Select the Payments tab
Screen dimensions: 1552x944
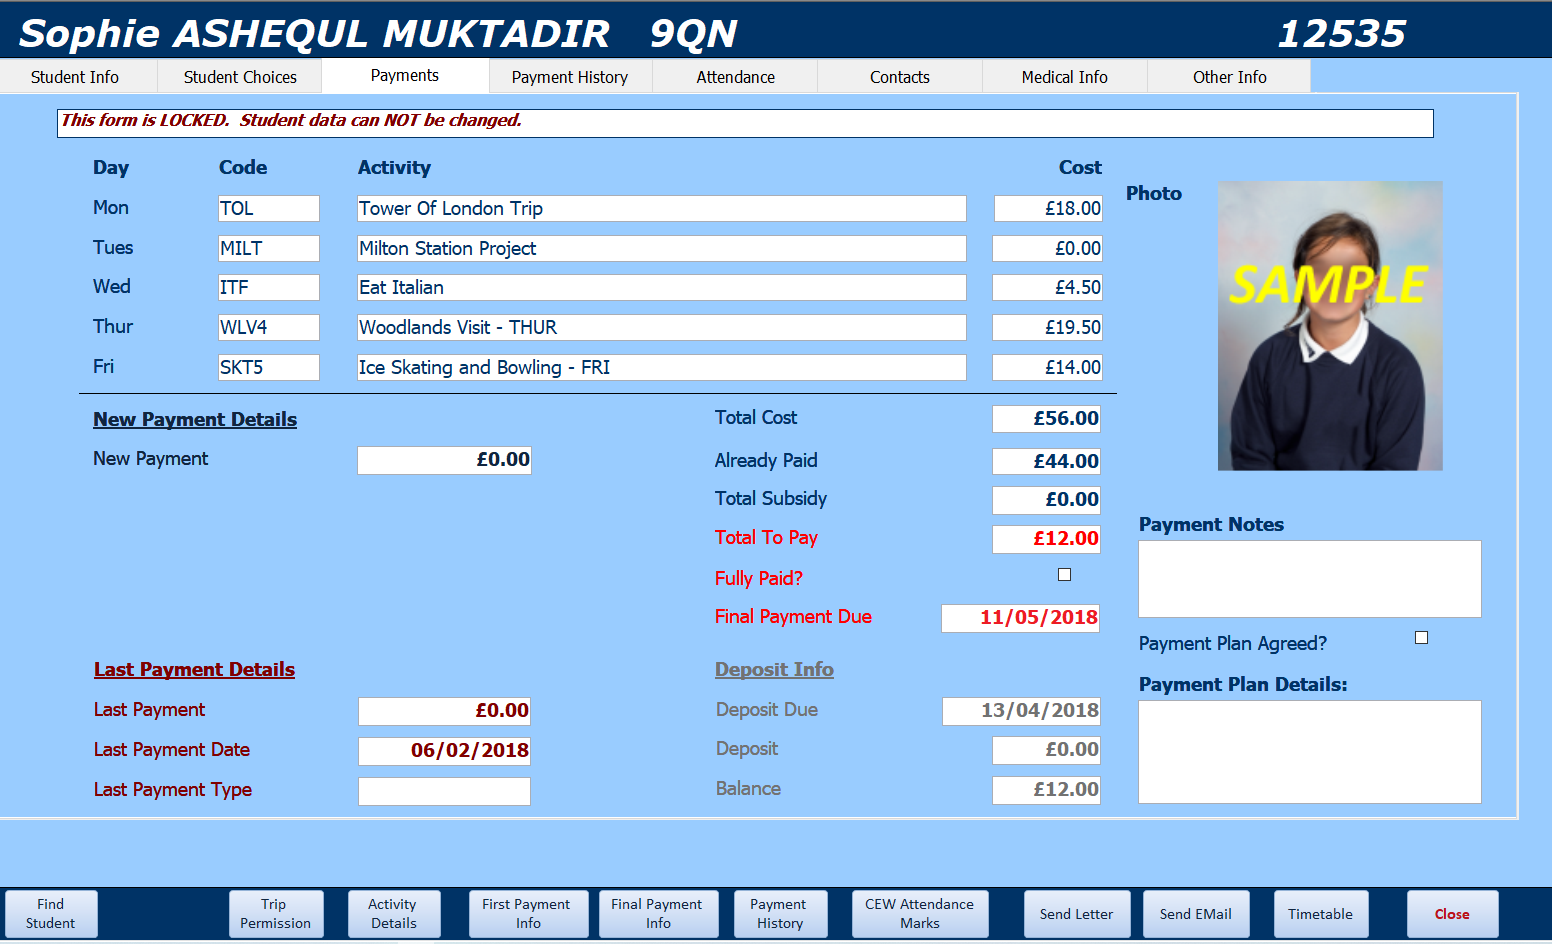pyautogui.click(x=405, y=76)
